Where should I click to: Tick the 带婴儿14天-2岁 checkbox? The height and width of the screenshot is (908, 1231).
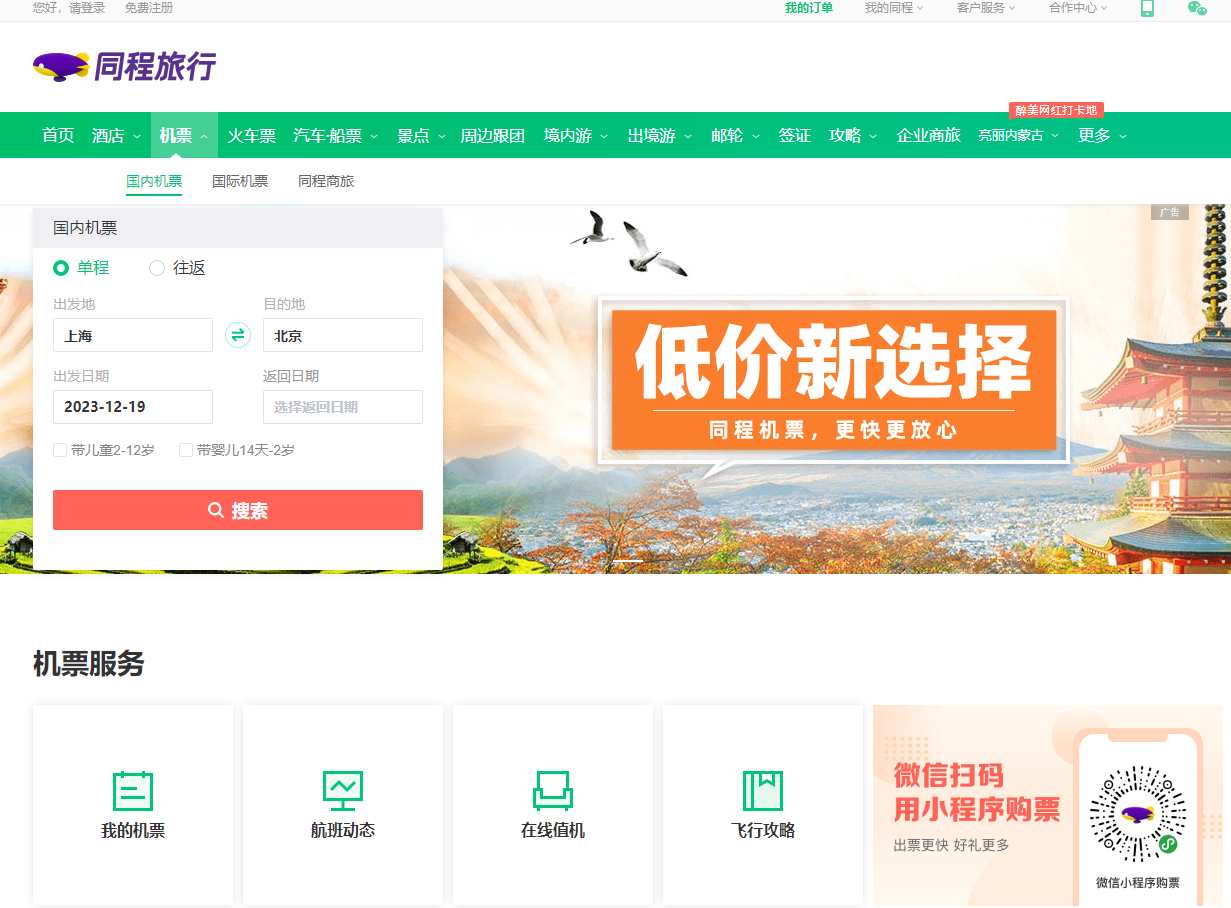tap(186, 450)
